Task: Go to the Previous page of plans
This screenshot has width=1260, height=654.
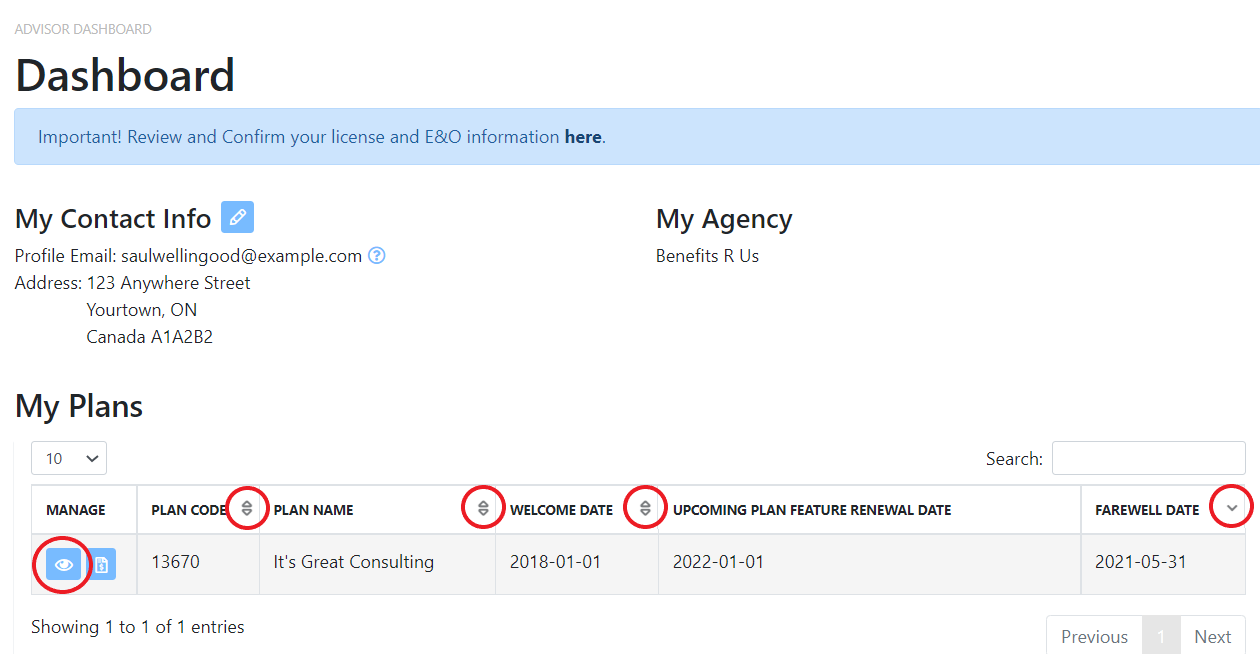Action: [1094, 636]
